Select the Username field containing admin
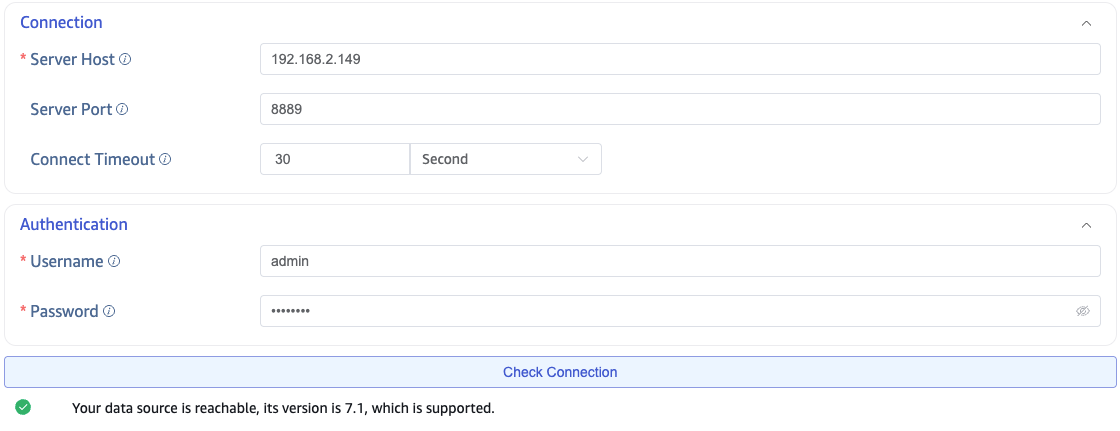The image size is (1120, 431). [680, 261]
